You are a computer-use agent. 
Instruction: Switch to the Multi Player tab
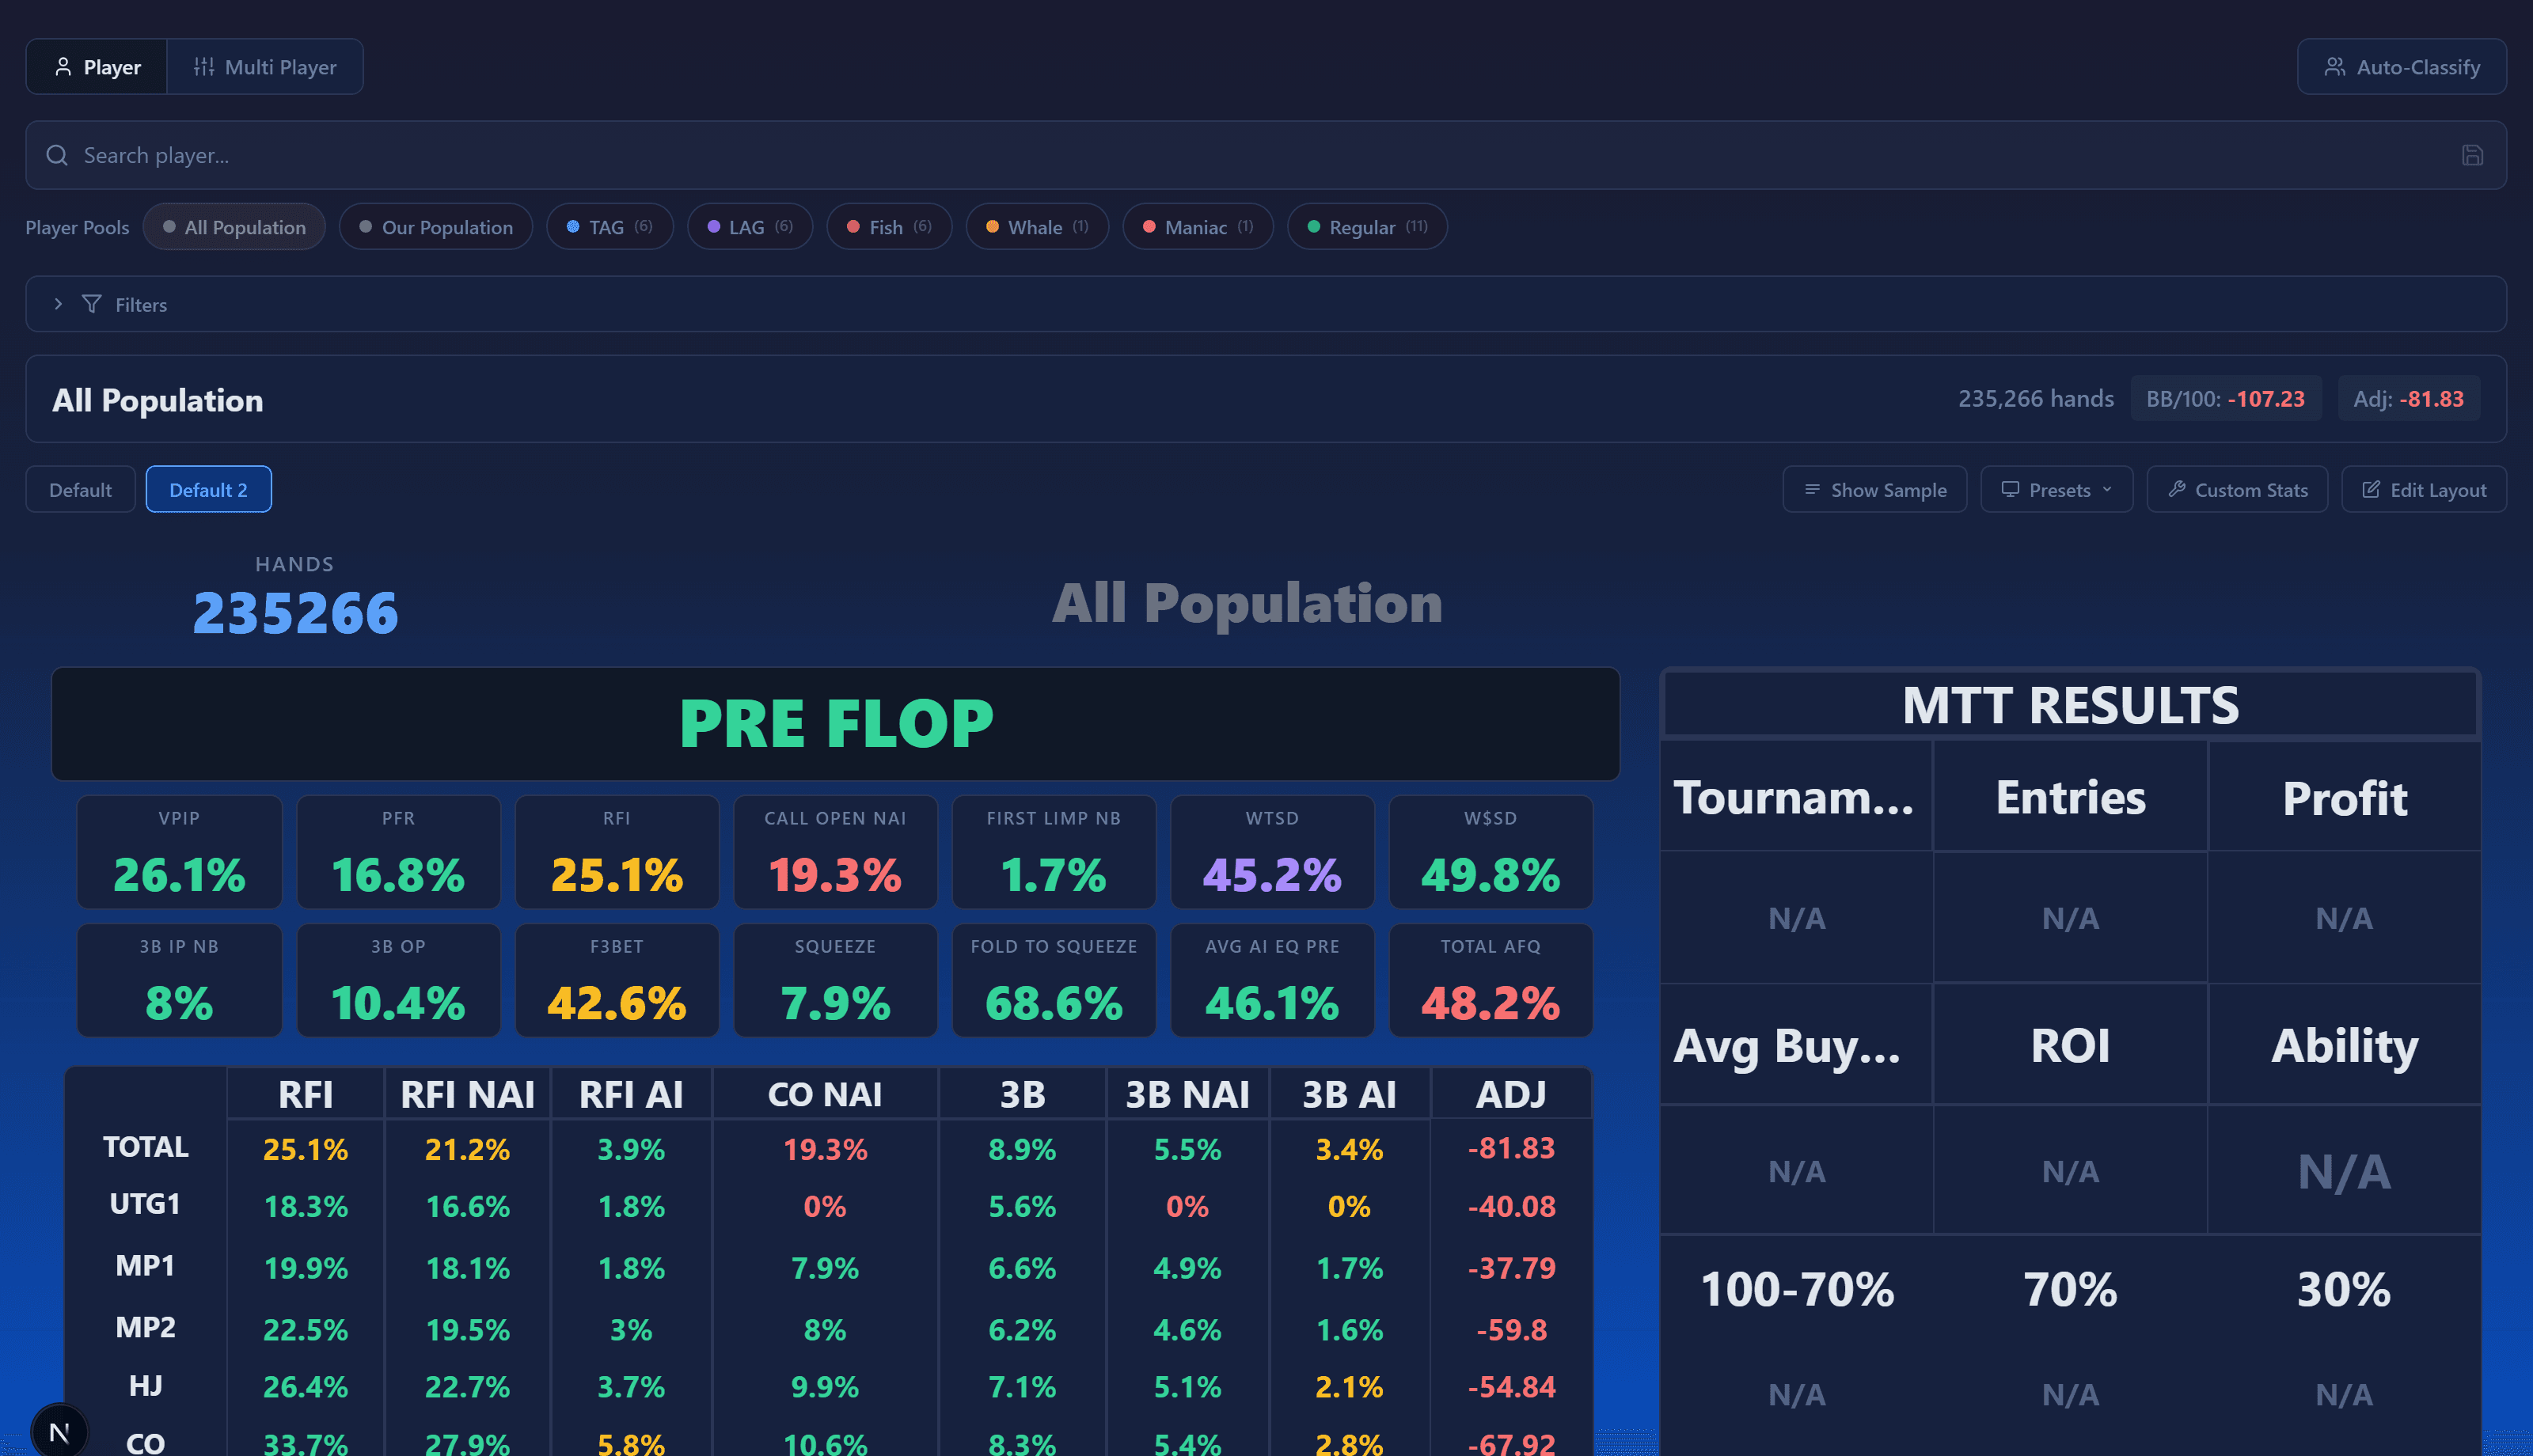click(265, 67)
